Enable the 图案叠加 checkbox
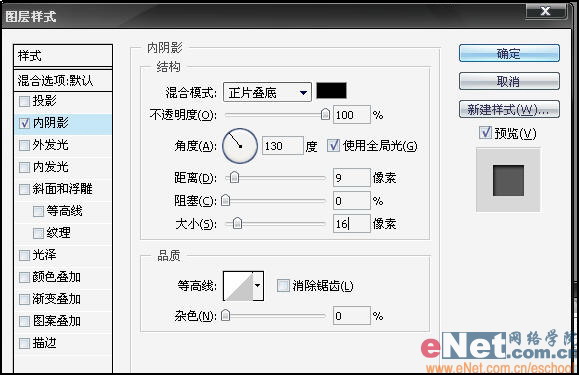579x375 pixels. pyautogui.click(x=24, y=321)
